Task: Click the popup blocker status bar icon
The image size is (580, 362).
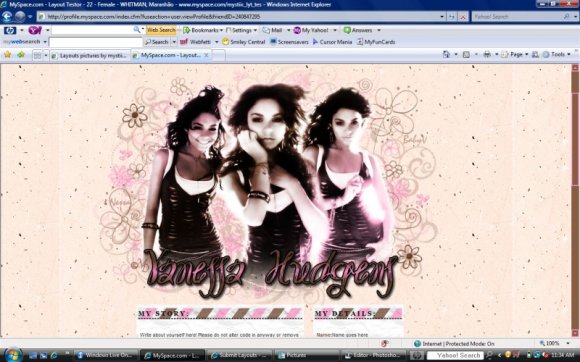Action: (385, 344)
